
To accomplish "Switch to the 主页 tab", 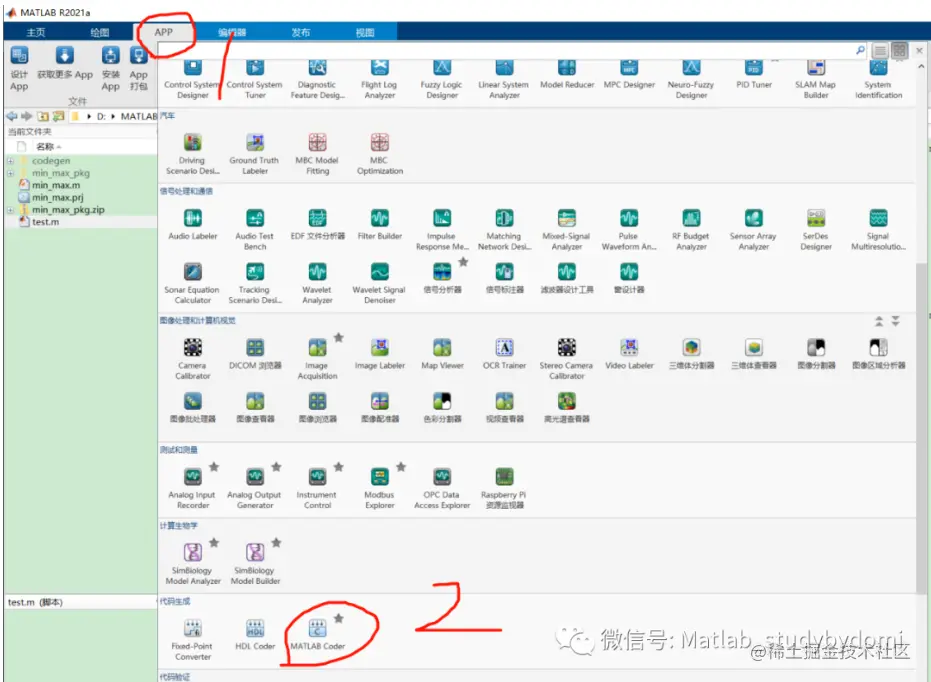I will pos(35,32).
